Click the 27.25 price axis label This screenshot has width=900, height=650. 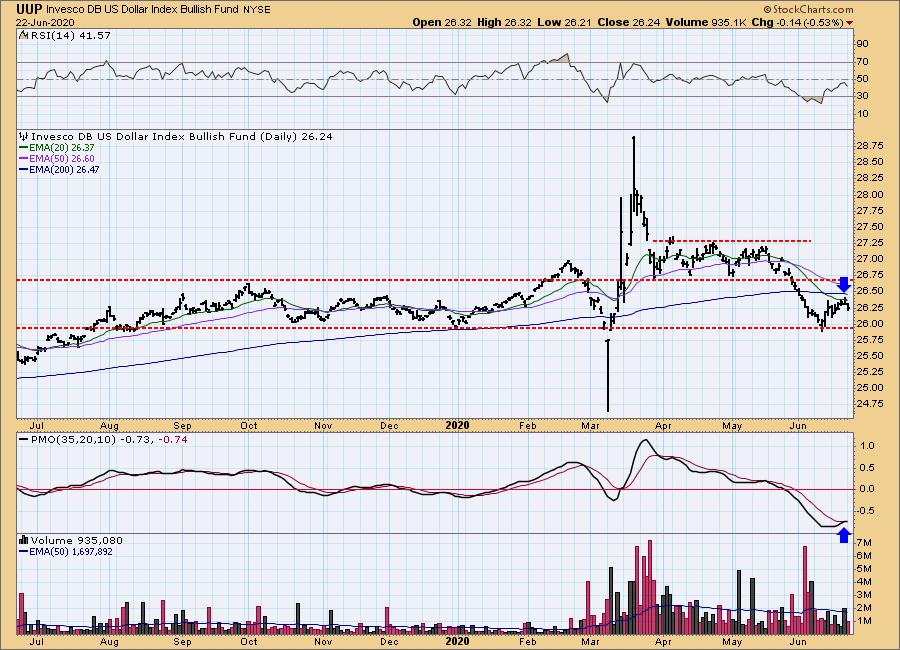(x=870, y=243)
